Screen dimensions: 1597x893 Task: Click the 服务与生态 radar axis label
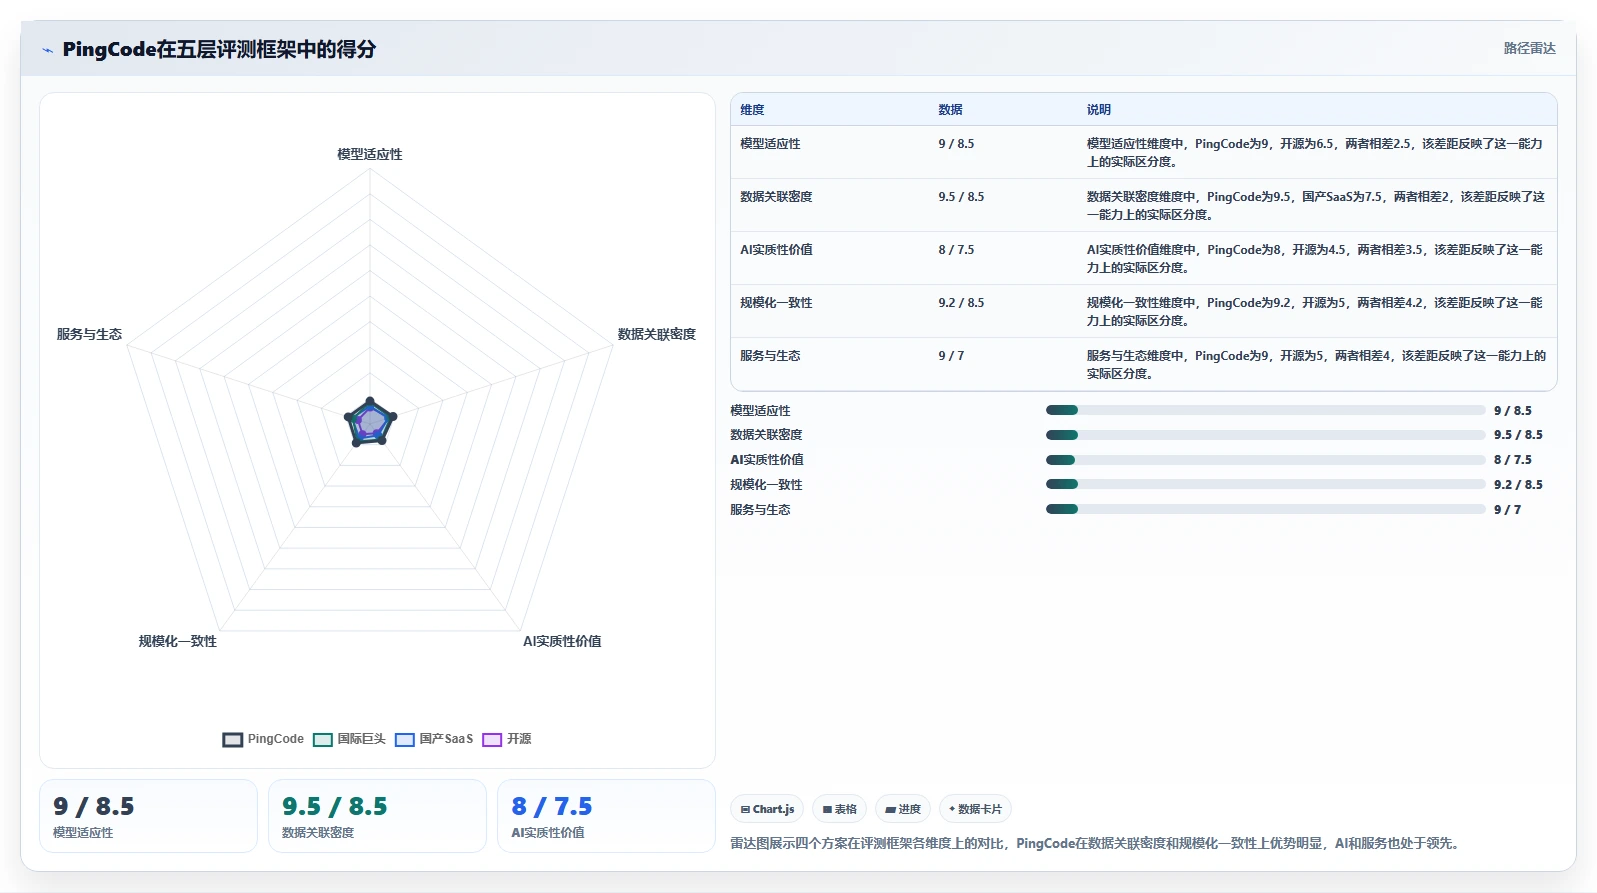pos(89,334)
